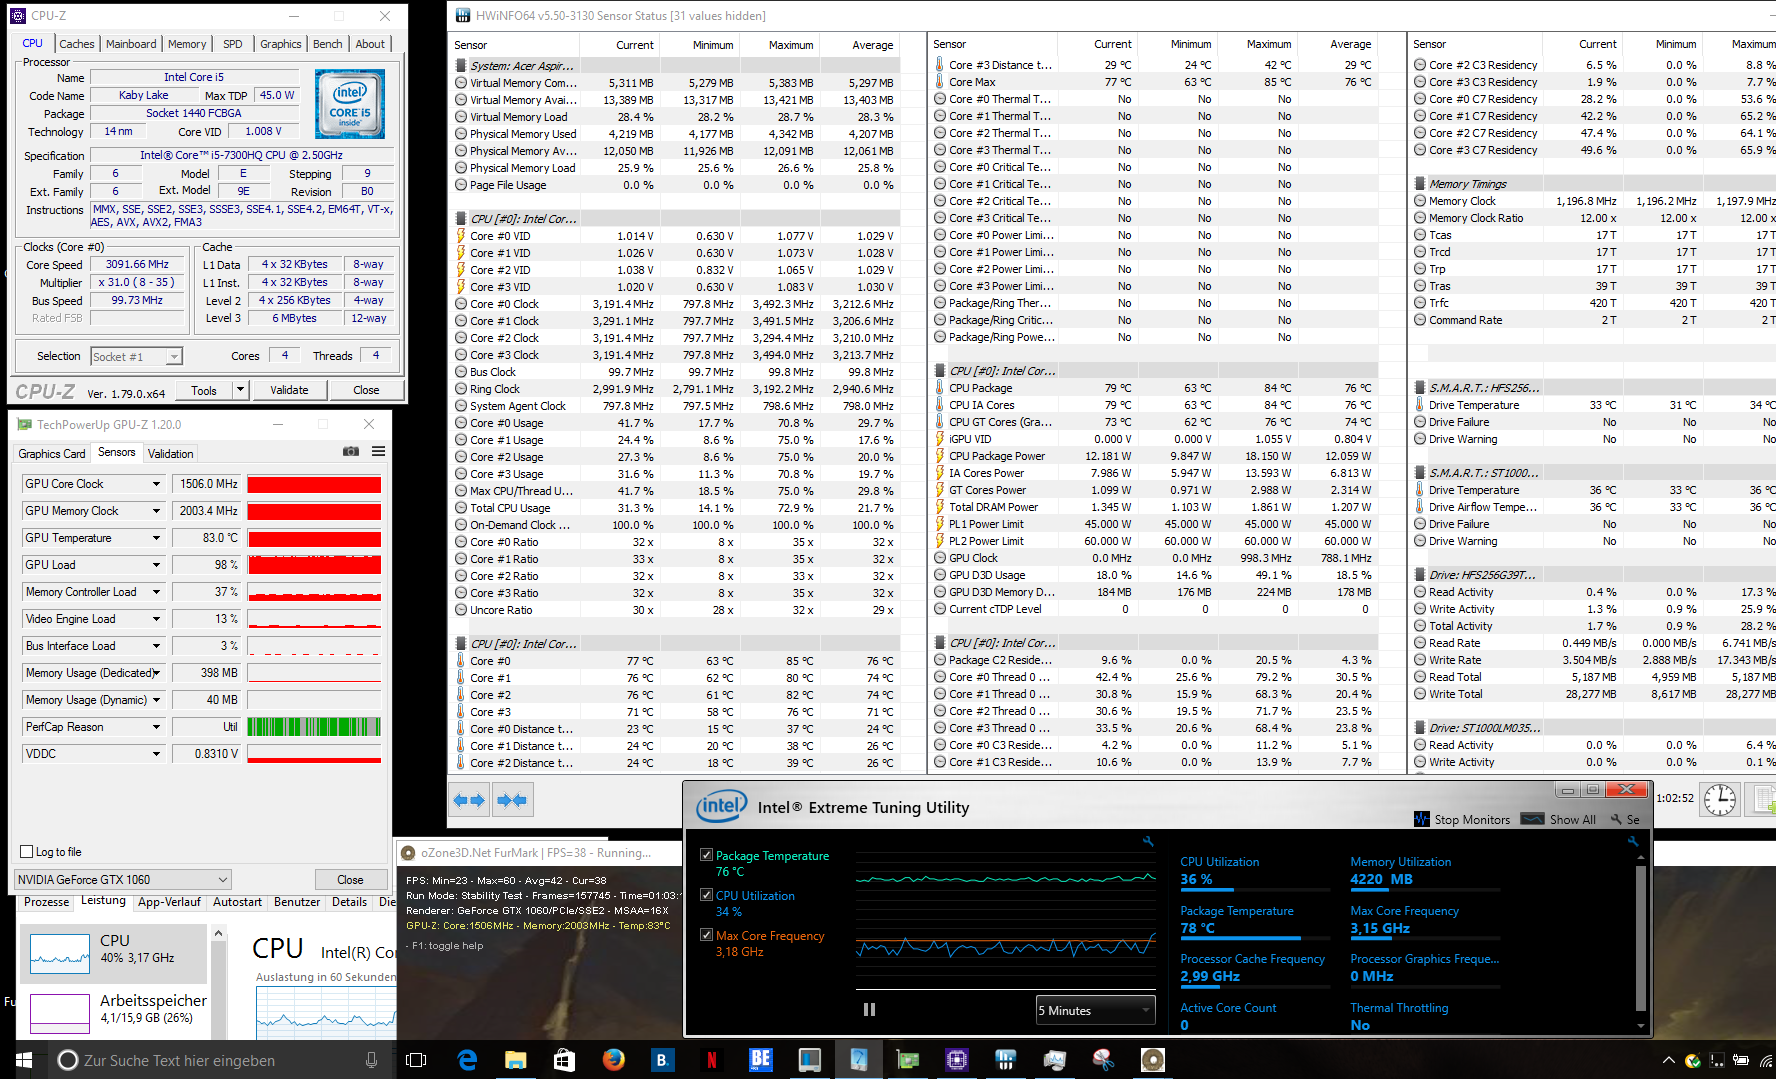Click the Validate button in CPU-Z

point(289,390)
